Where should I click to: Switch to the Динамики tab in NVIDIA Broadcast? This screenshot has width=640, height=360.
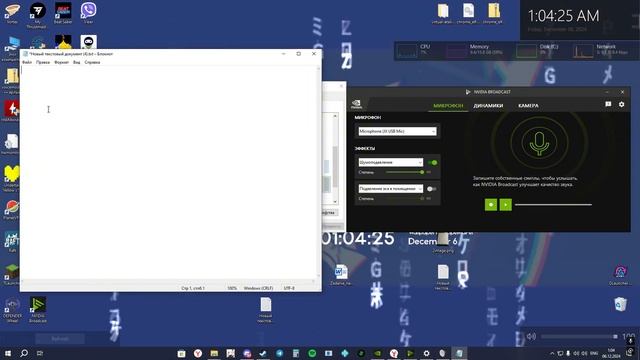[488, 106]
